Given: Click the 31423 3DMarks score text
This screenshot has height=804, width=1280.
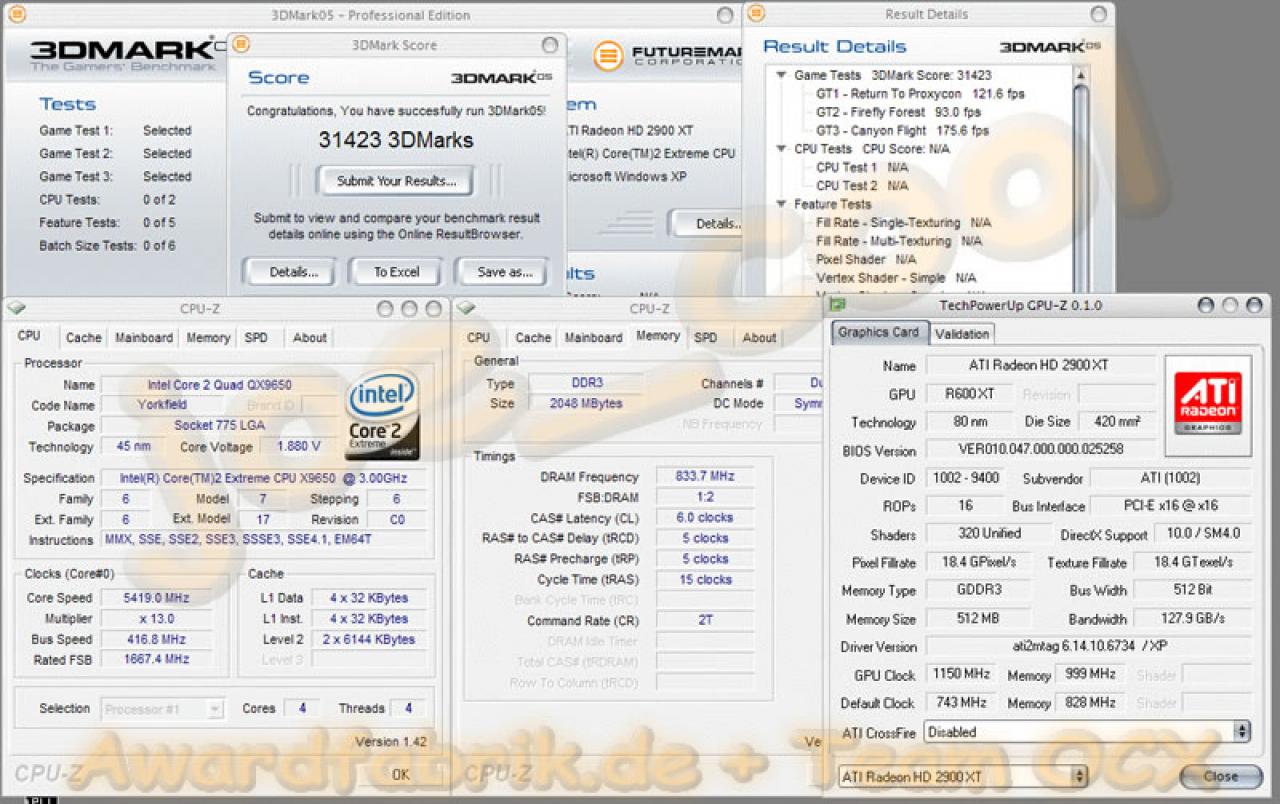Looking at the screenshot, I should (x=396, y=140).
